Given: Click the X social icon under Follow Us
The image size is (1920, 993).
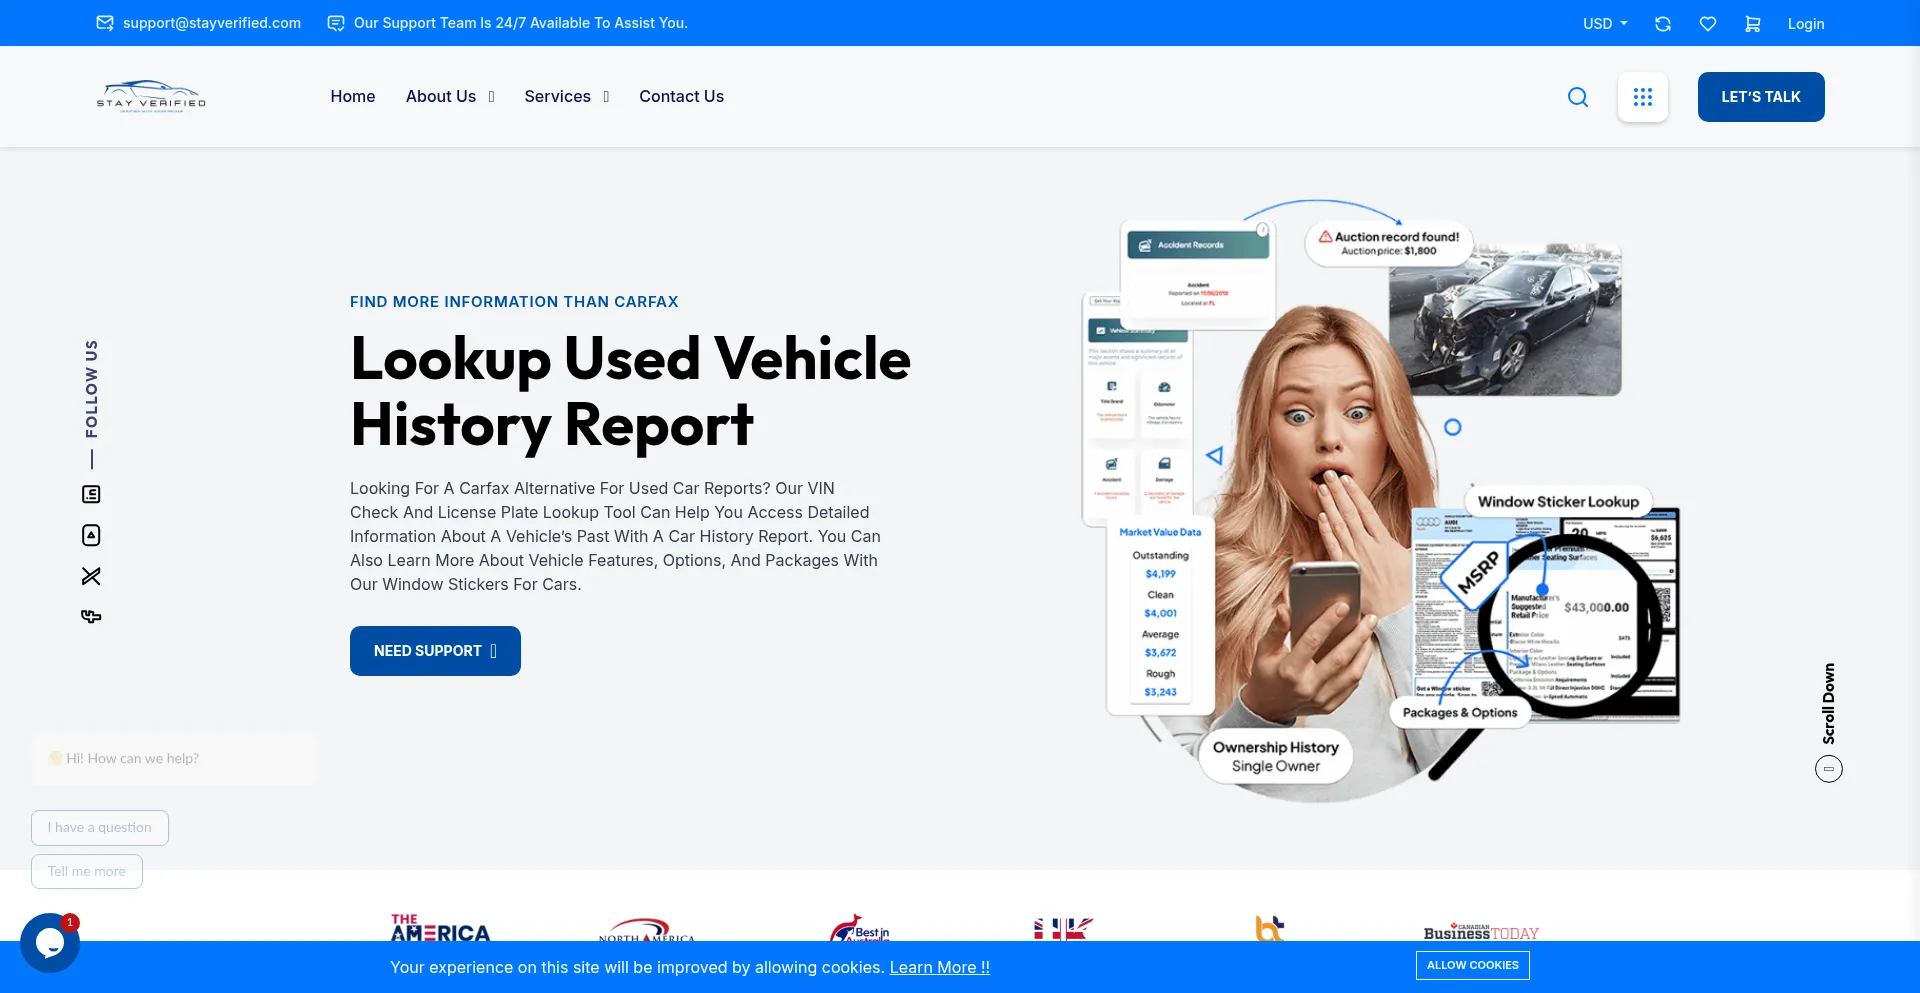Looking at the screenshot, I should 91,576.
